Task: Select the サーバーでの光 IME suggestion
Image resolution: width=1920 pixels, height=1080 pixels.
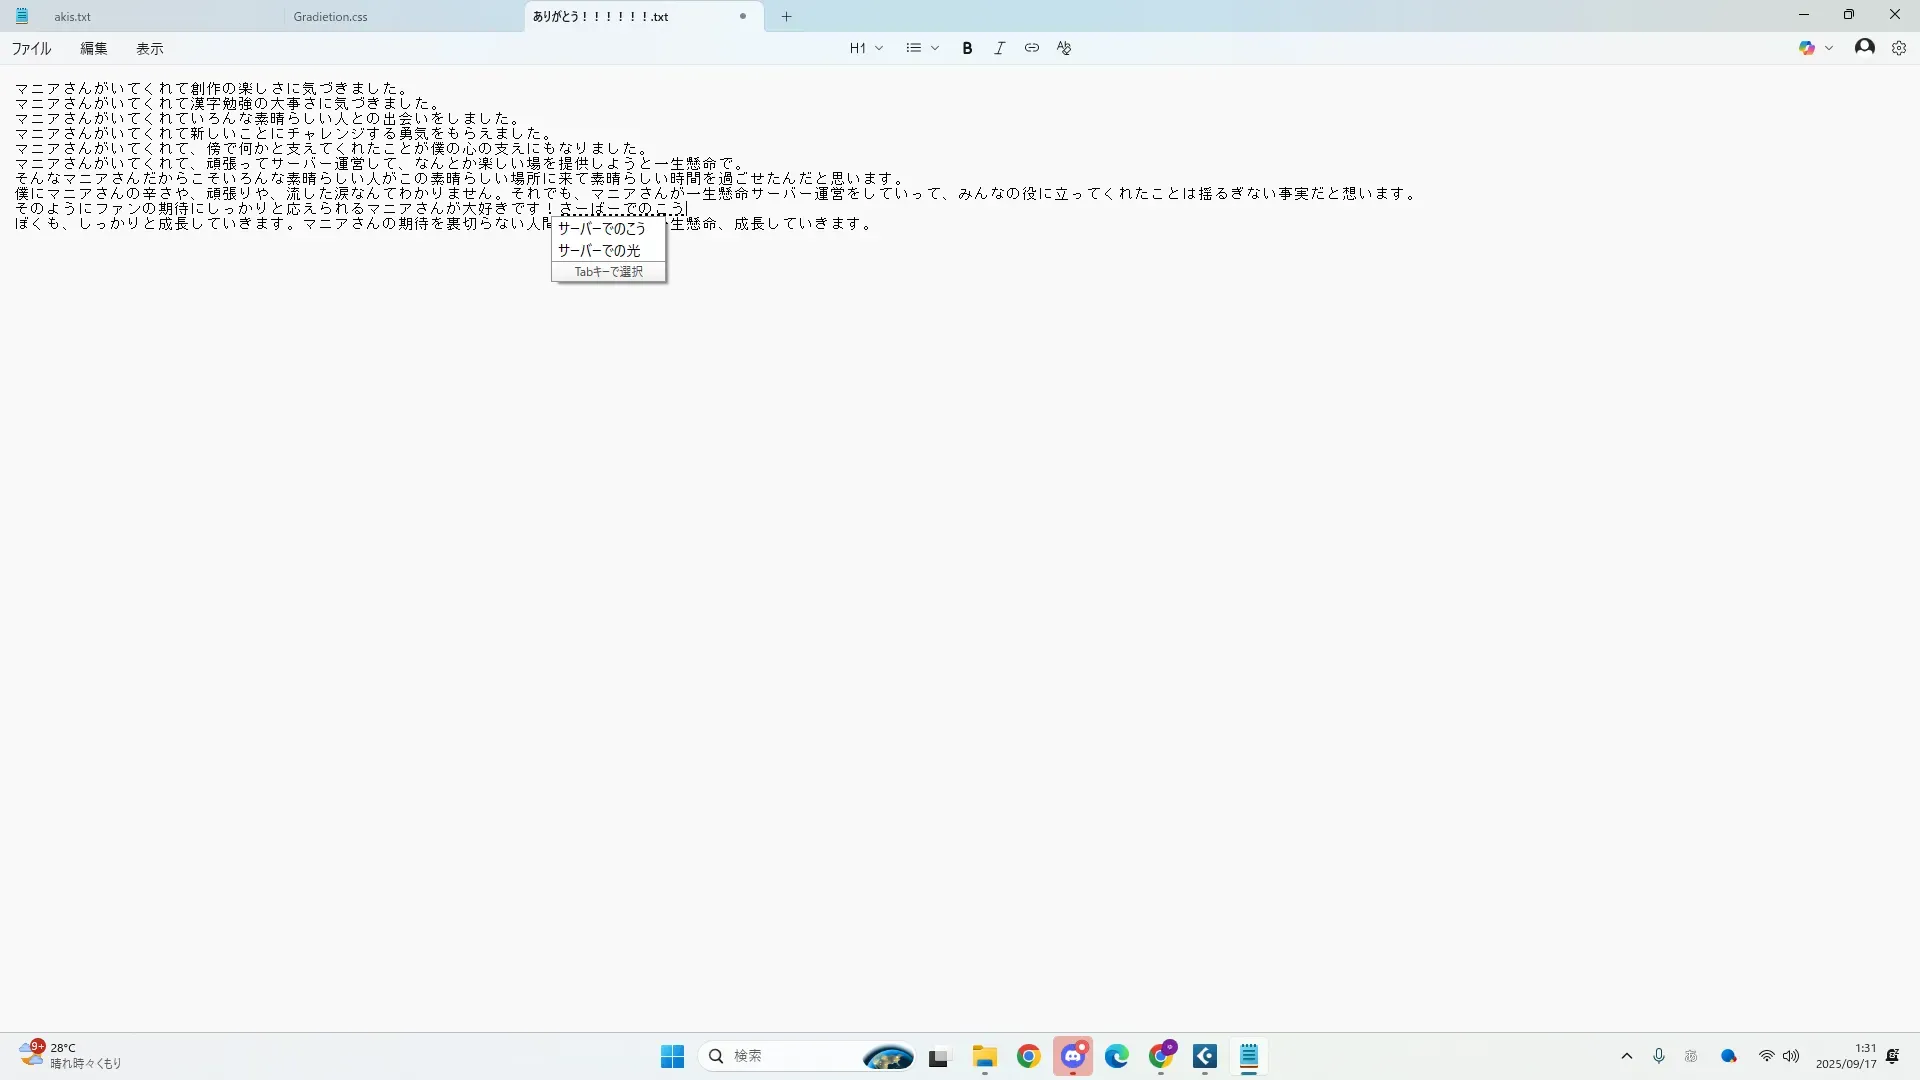Action: point(599,250)
